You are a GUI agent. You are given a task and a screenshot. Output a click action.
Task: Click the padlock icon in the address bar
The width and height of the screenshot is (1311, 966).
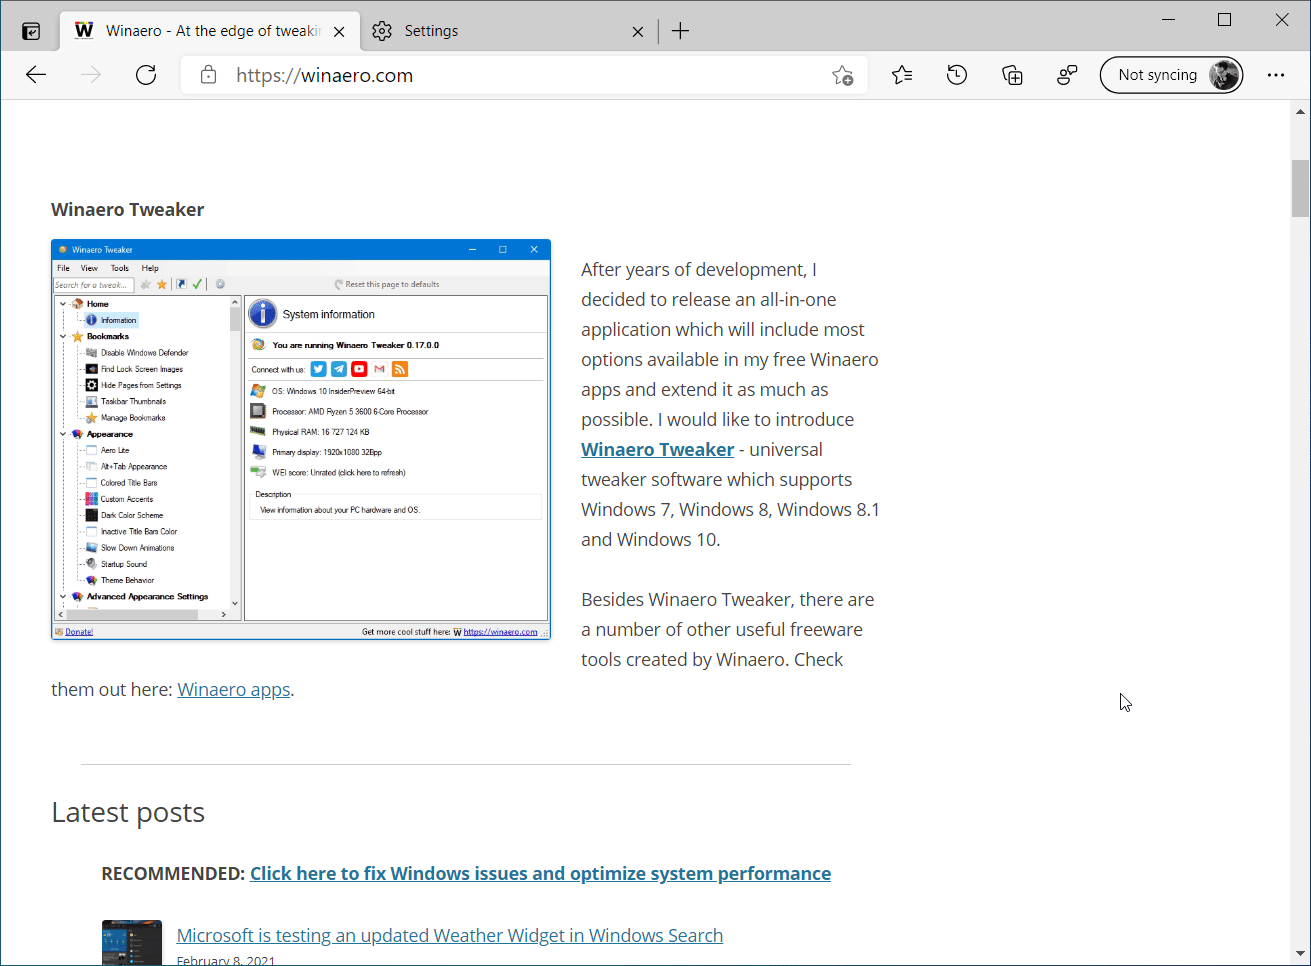(x=208, y=75)
